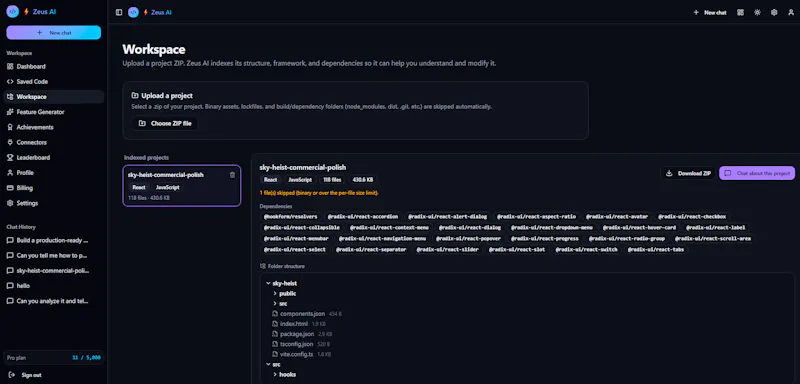Delete the sky-heist-commercial-polish project trash icon

click(x=233, y=174)
